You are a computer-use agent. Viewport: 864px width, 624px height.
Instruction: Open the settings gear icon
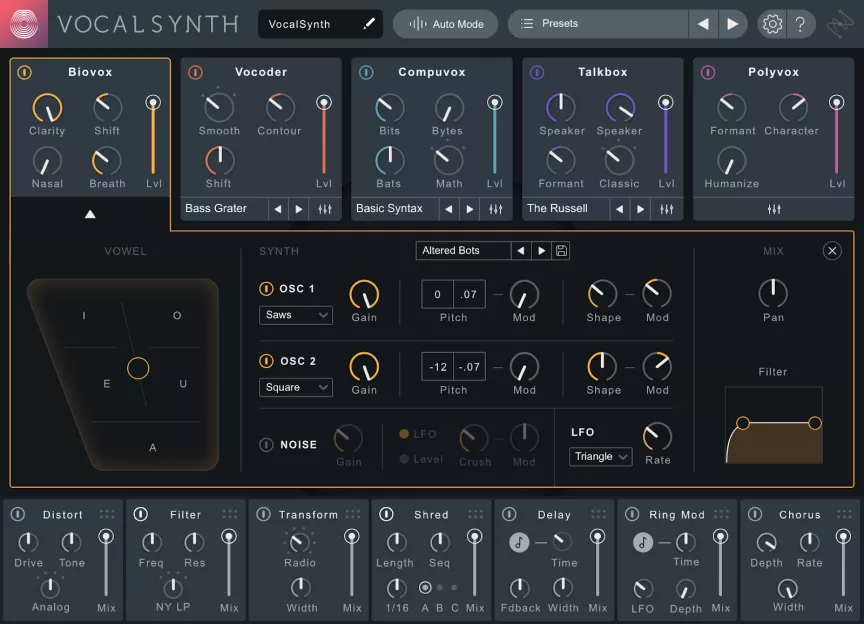click(772, 24)
